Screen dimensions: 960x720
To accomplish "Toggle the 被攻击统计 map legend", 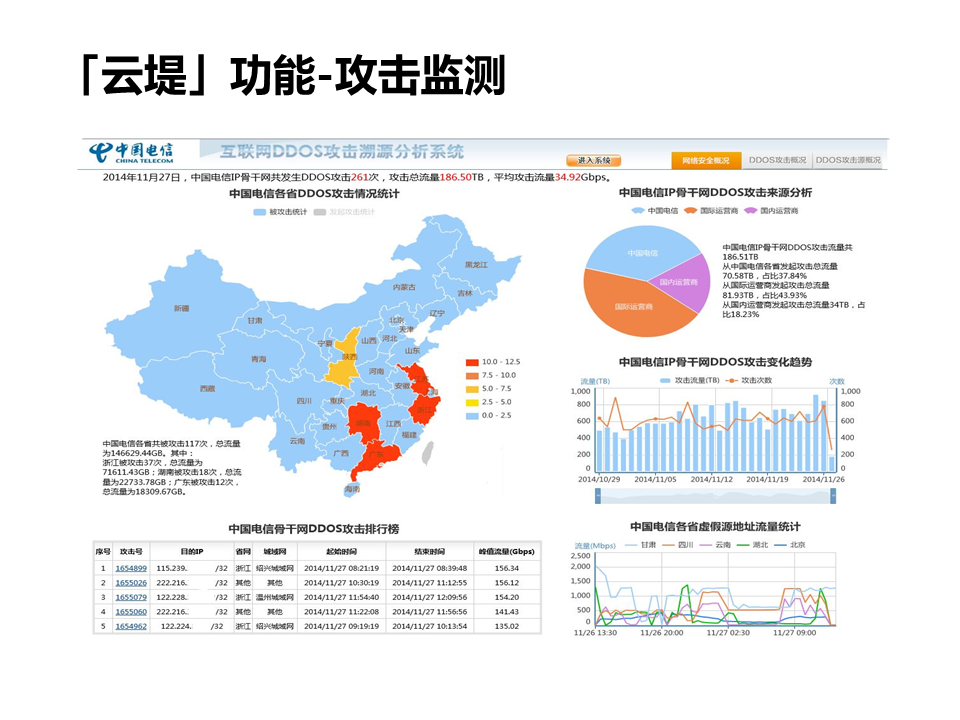I will [x=280, y=212].
